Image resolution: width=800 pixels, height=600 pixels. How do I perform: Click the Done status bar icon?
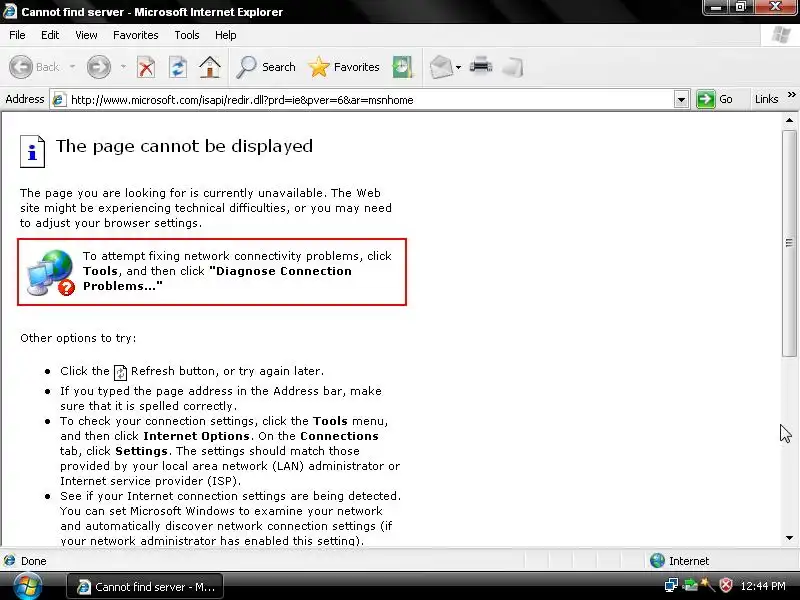pyautogui.click(x=9, y=561)
